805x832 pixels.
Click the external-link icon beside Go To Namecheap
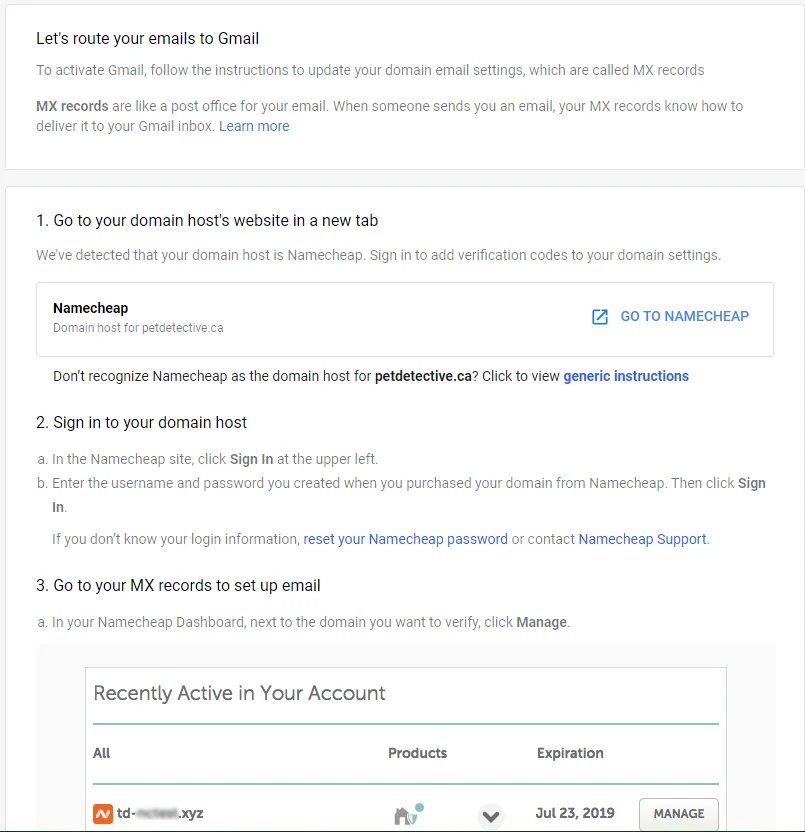point(600,317)
